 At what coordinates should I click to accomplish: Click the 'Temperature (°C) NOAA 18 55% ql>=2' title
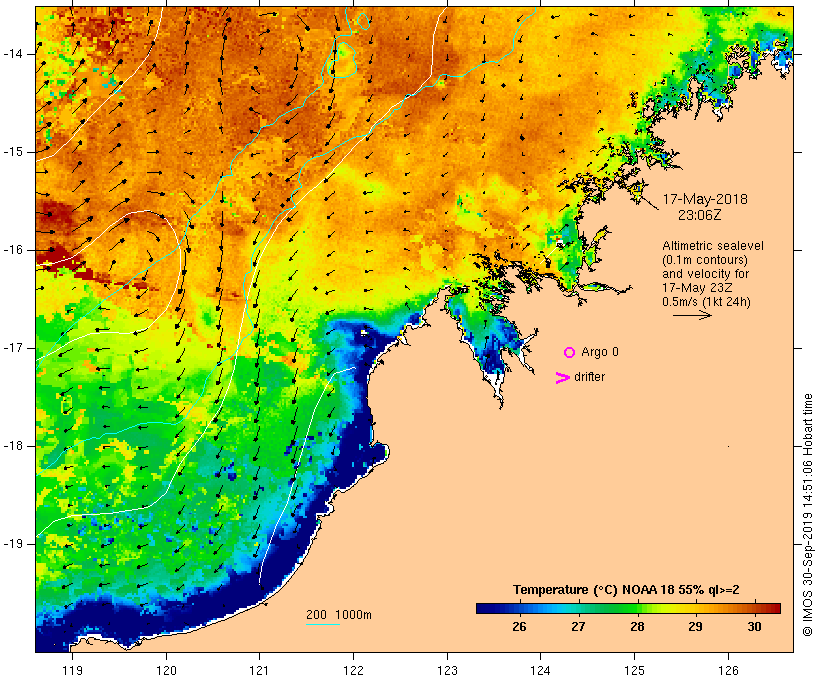(x=626, y=590)
